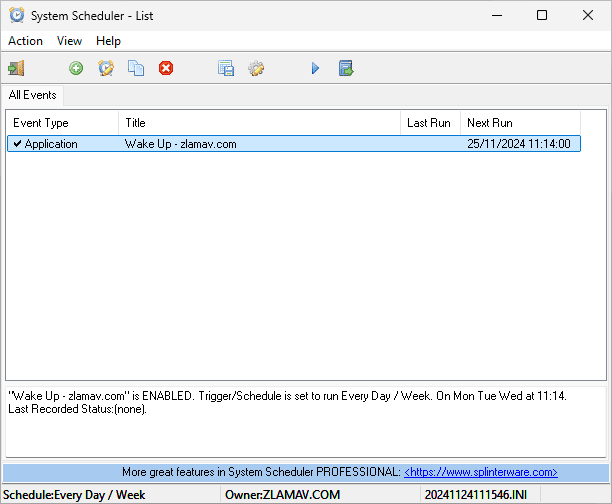The height and width of the screenshot is (504, 612).
Task: Select the All Events tab
Action: tap(32, 95)
